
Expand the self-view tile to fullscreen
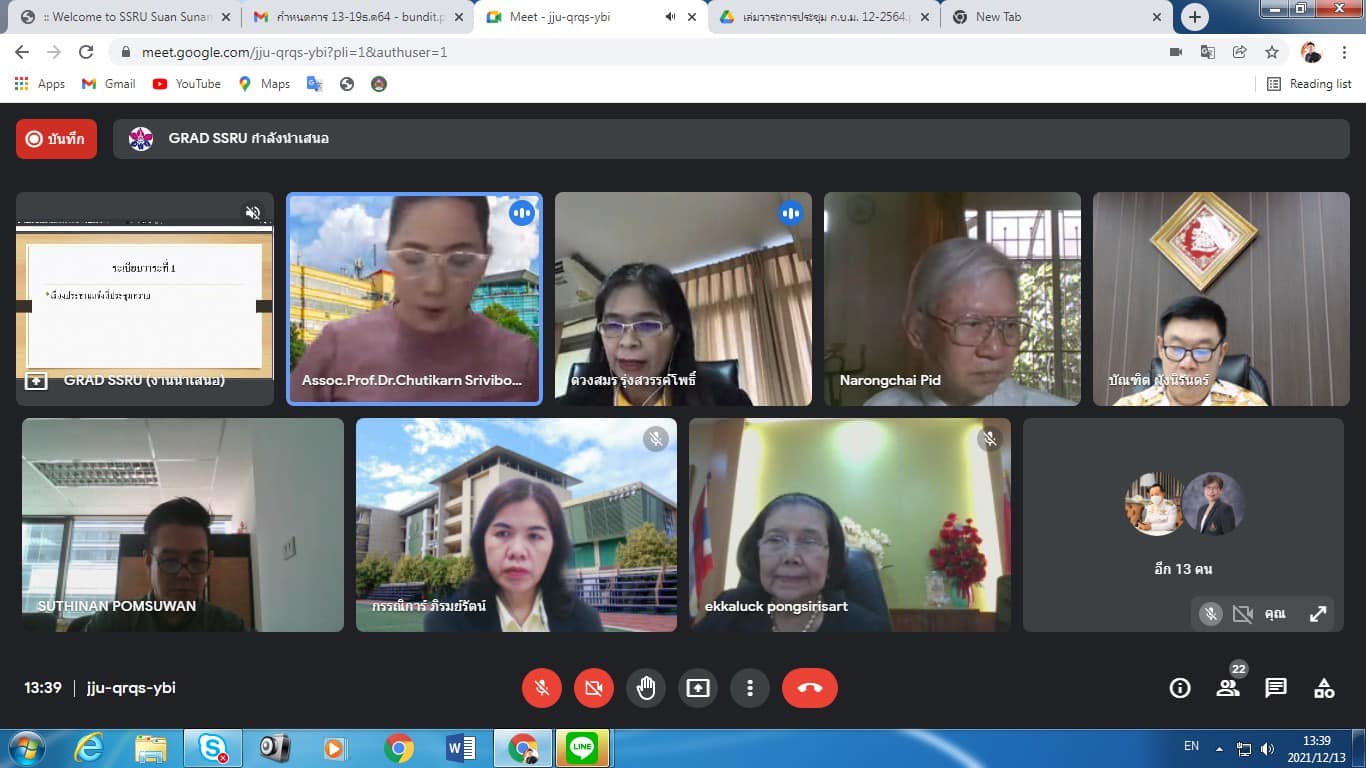pos(1318,614)
